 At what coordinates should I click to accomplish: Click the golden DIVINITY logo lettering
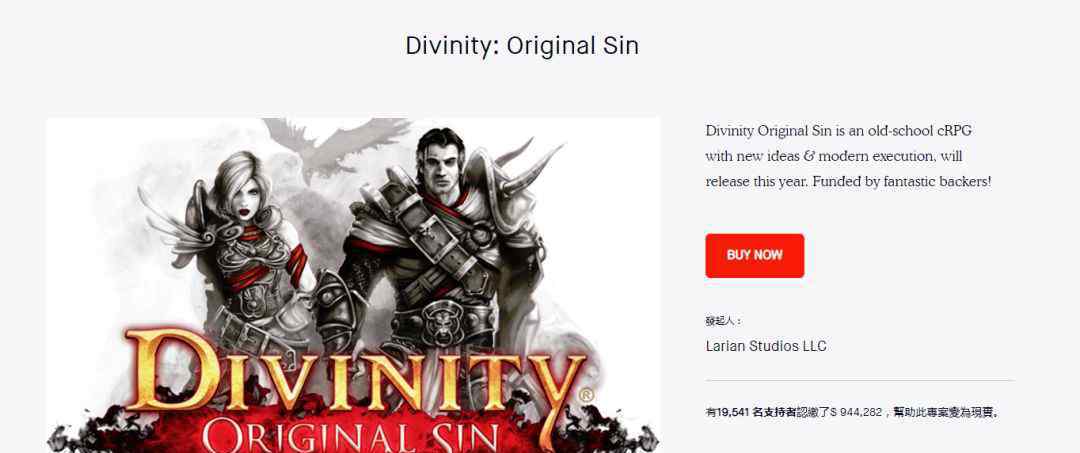356,372
